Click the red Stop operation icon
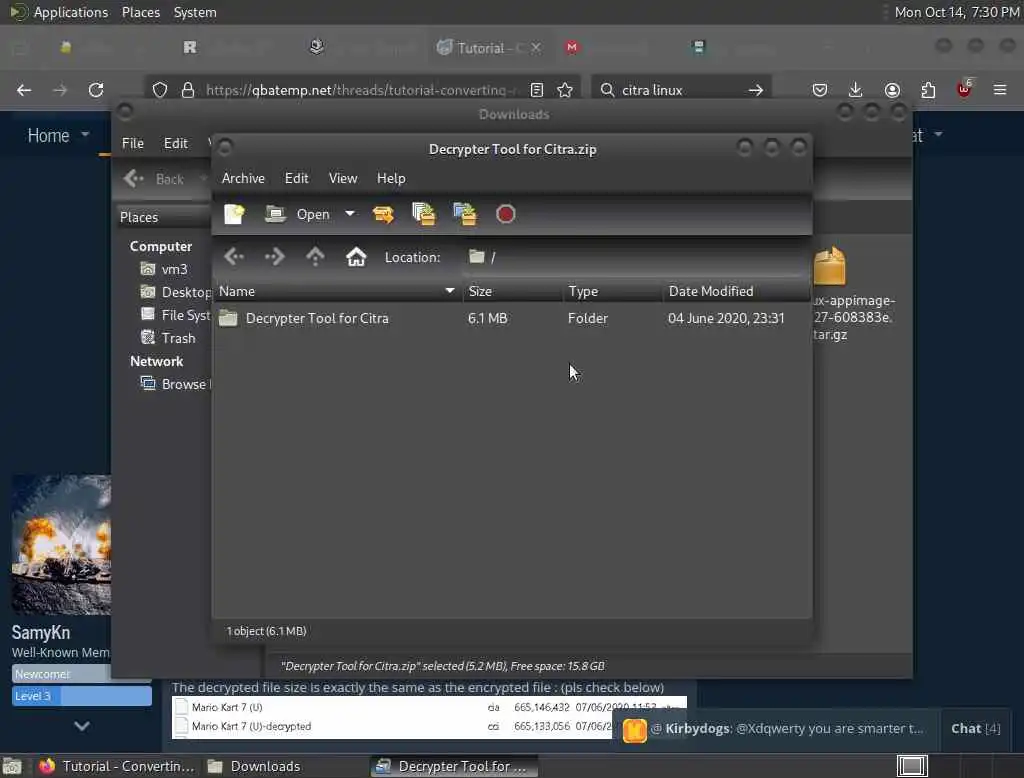The height and width of the screenshot is (778, 1024). (505, 214)
